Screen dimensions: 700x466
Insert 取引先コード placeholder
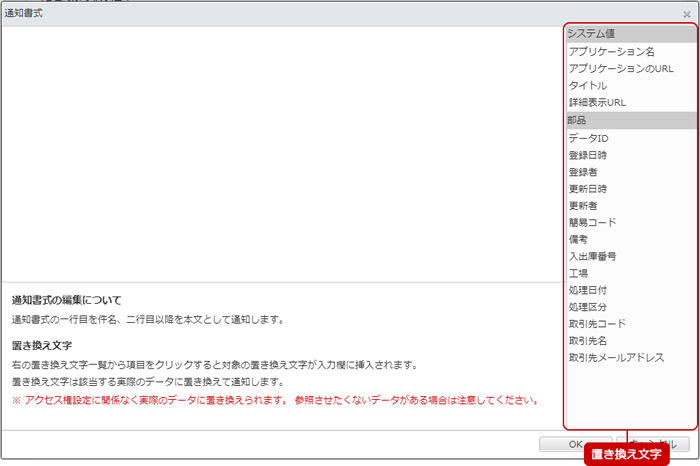tap(596, 324)
